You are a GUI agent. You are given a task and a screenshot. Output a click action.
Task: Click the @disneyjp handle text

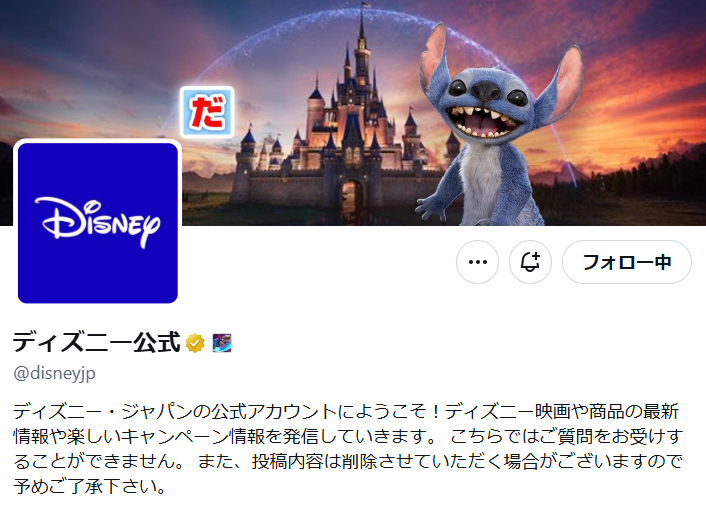pos(54,373)
